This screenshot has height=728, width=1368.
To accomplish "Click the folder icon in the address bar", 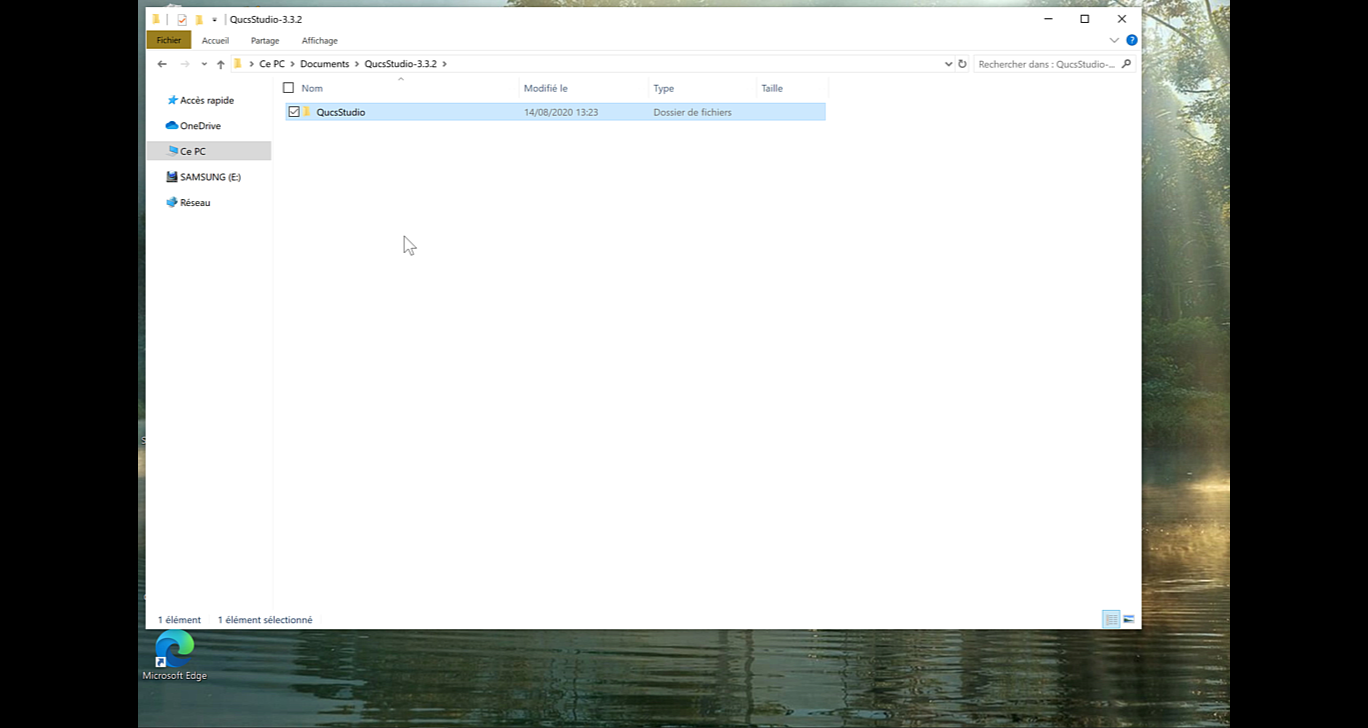I will click(x=238, y=64).
